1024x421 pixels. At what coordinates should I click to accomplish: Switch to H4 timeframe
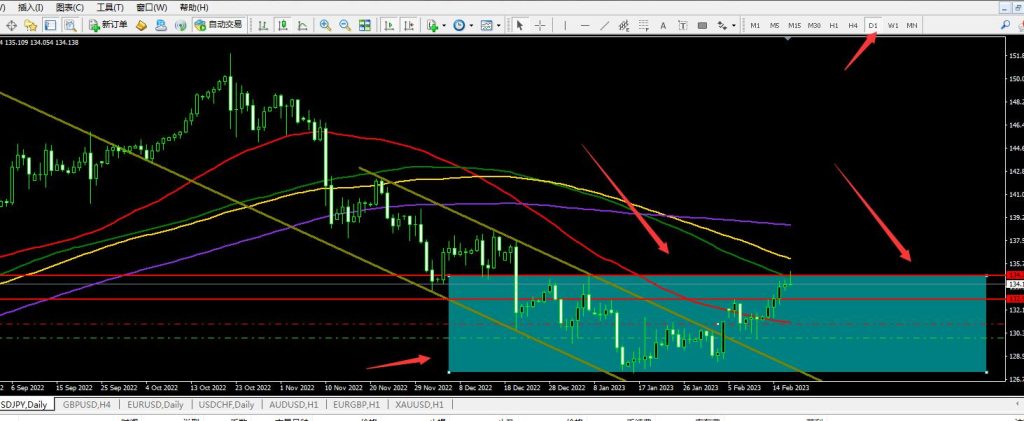(x=852, y=24)
